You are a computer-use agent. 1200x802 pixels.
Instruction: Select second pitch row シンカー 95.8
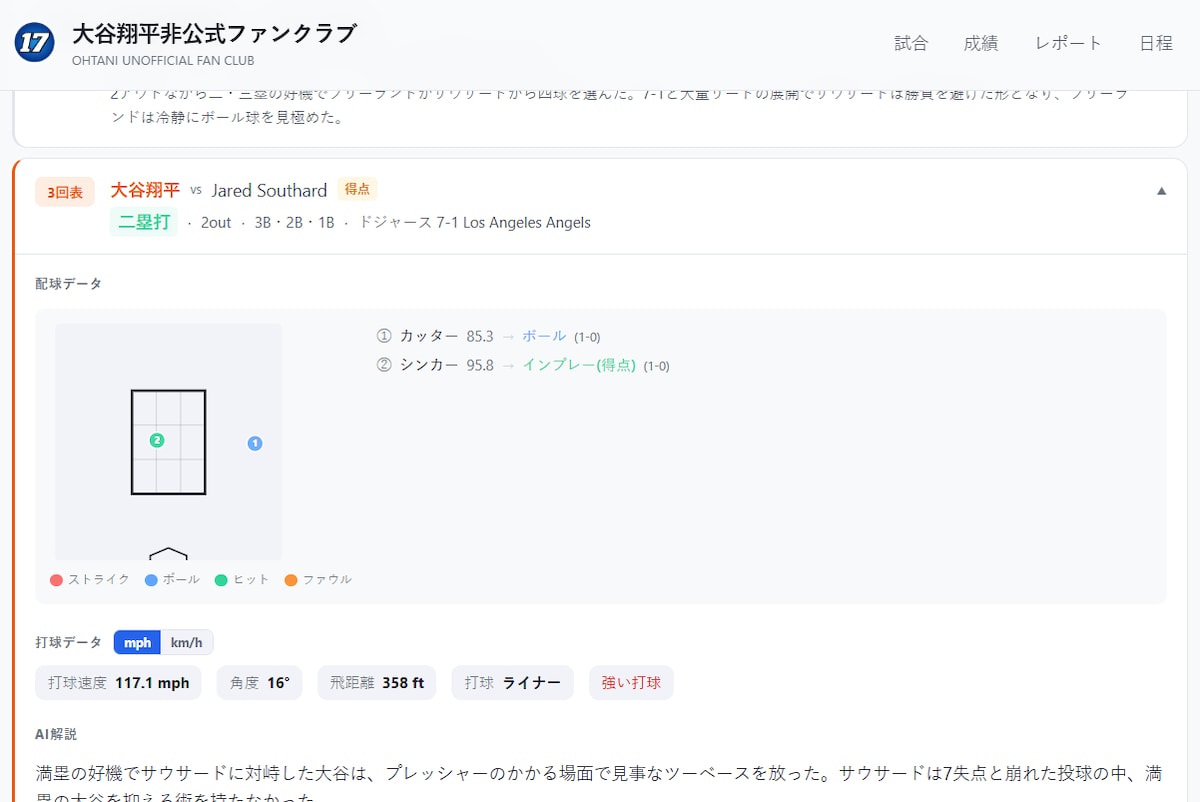[522, 366]
